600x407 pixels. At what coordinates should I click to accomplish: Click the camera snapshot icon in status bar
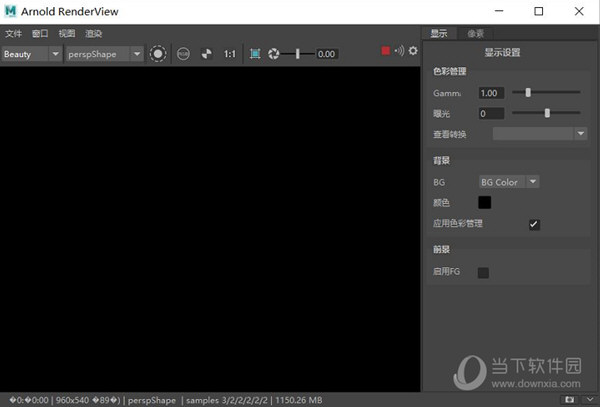coord(569,400)
